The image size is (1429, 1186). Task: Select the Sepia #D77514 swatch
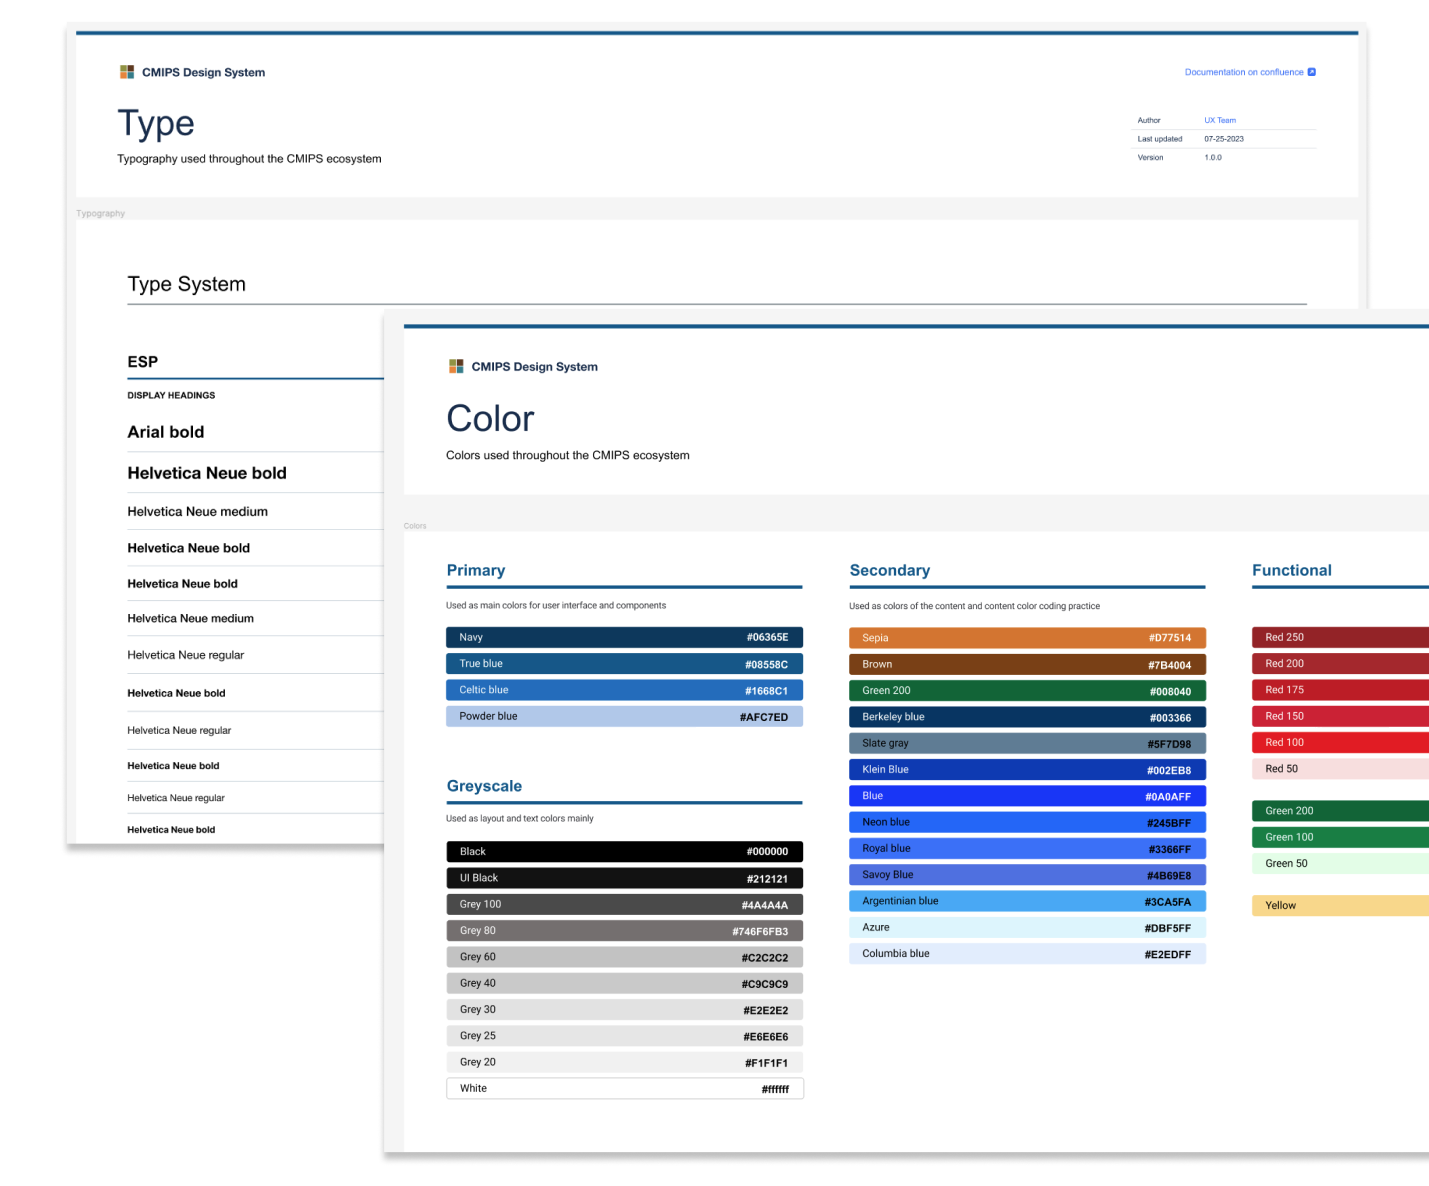pyautogui.click(x=1027, y=638)
